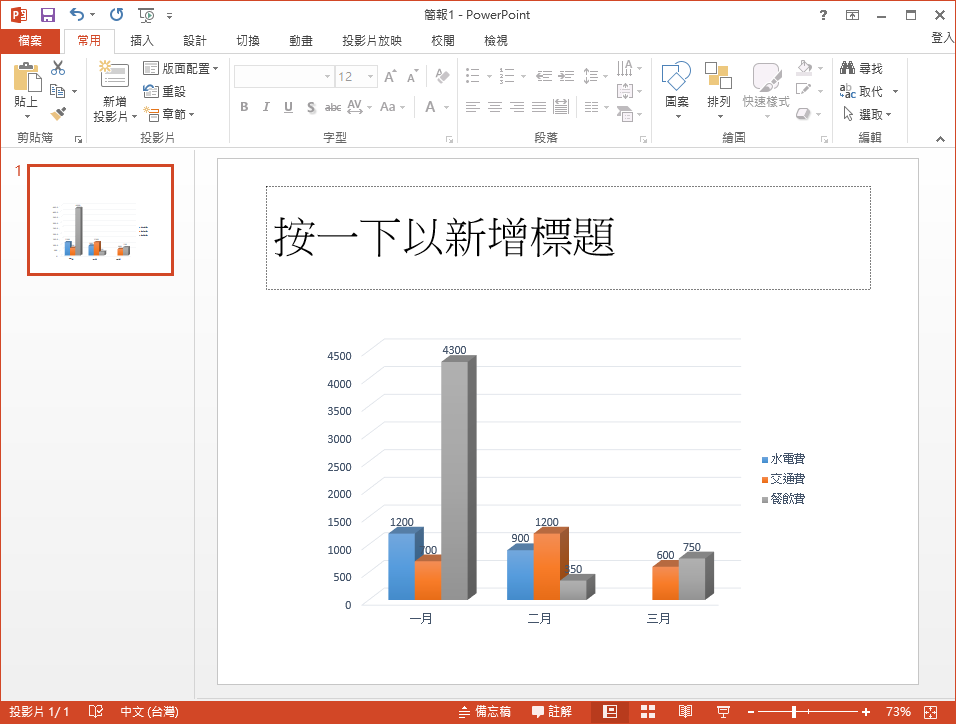Switch to the 插入 ribbon tab

[x=141, y=40]
